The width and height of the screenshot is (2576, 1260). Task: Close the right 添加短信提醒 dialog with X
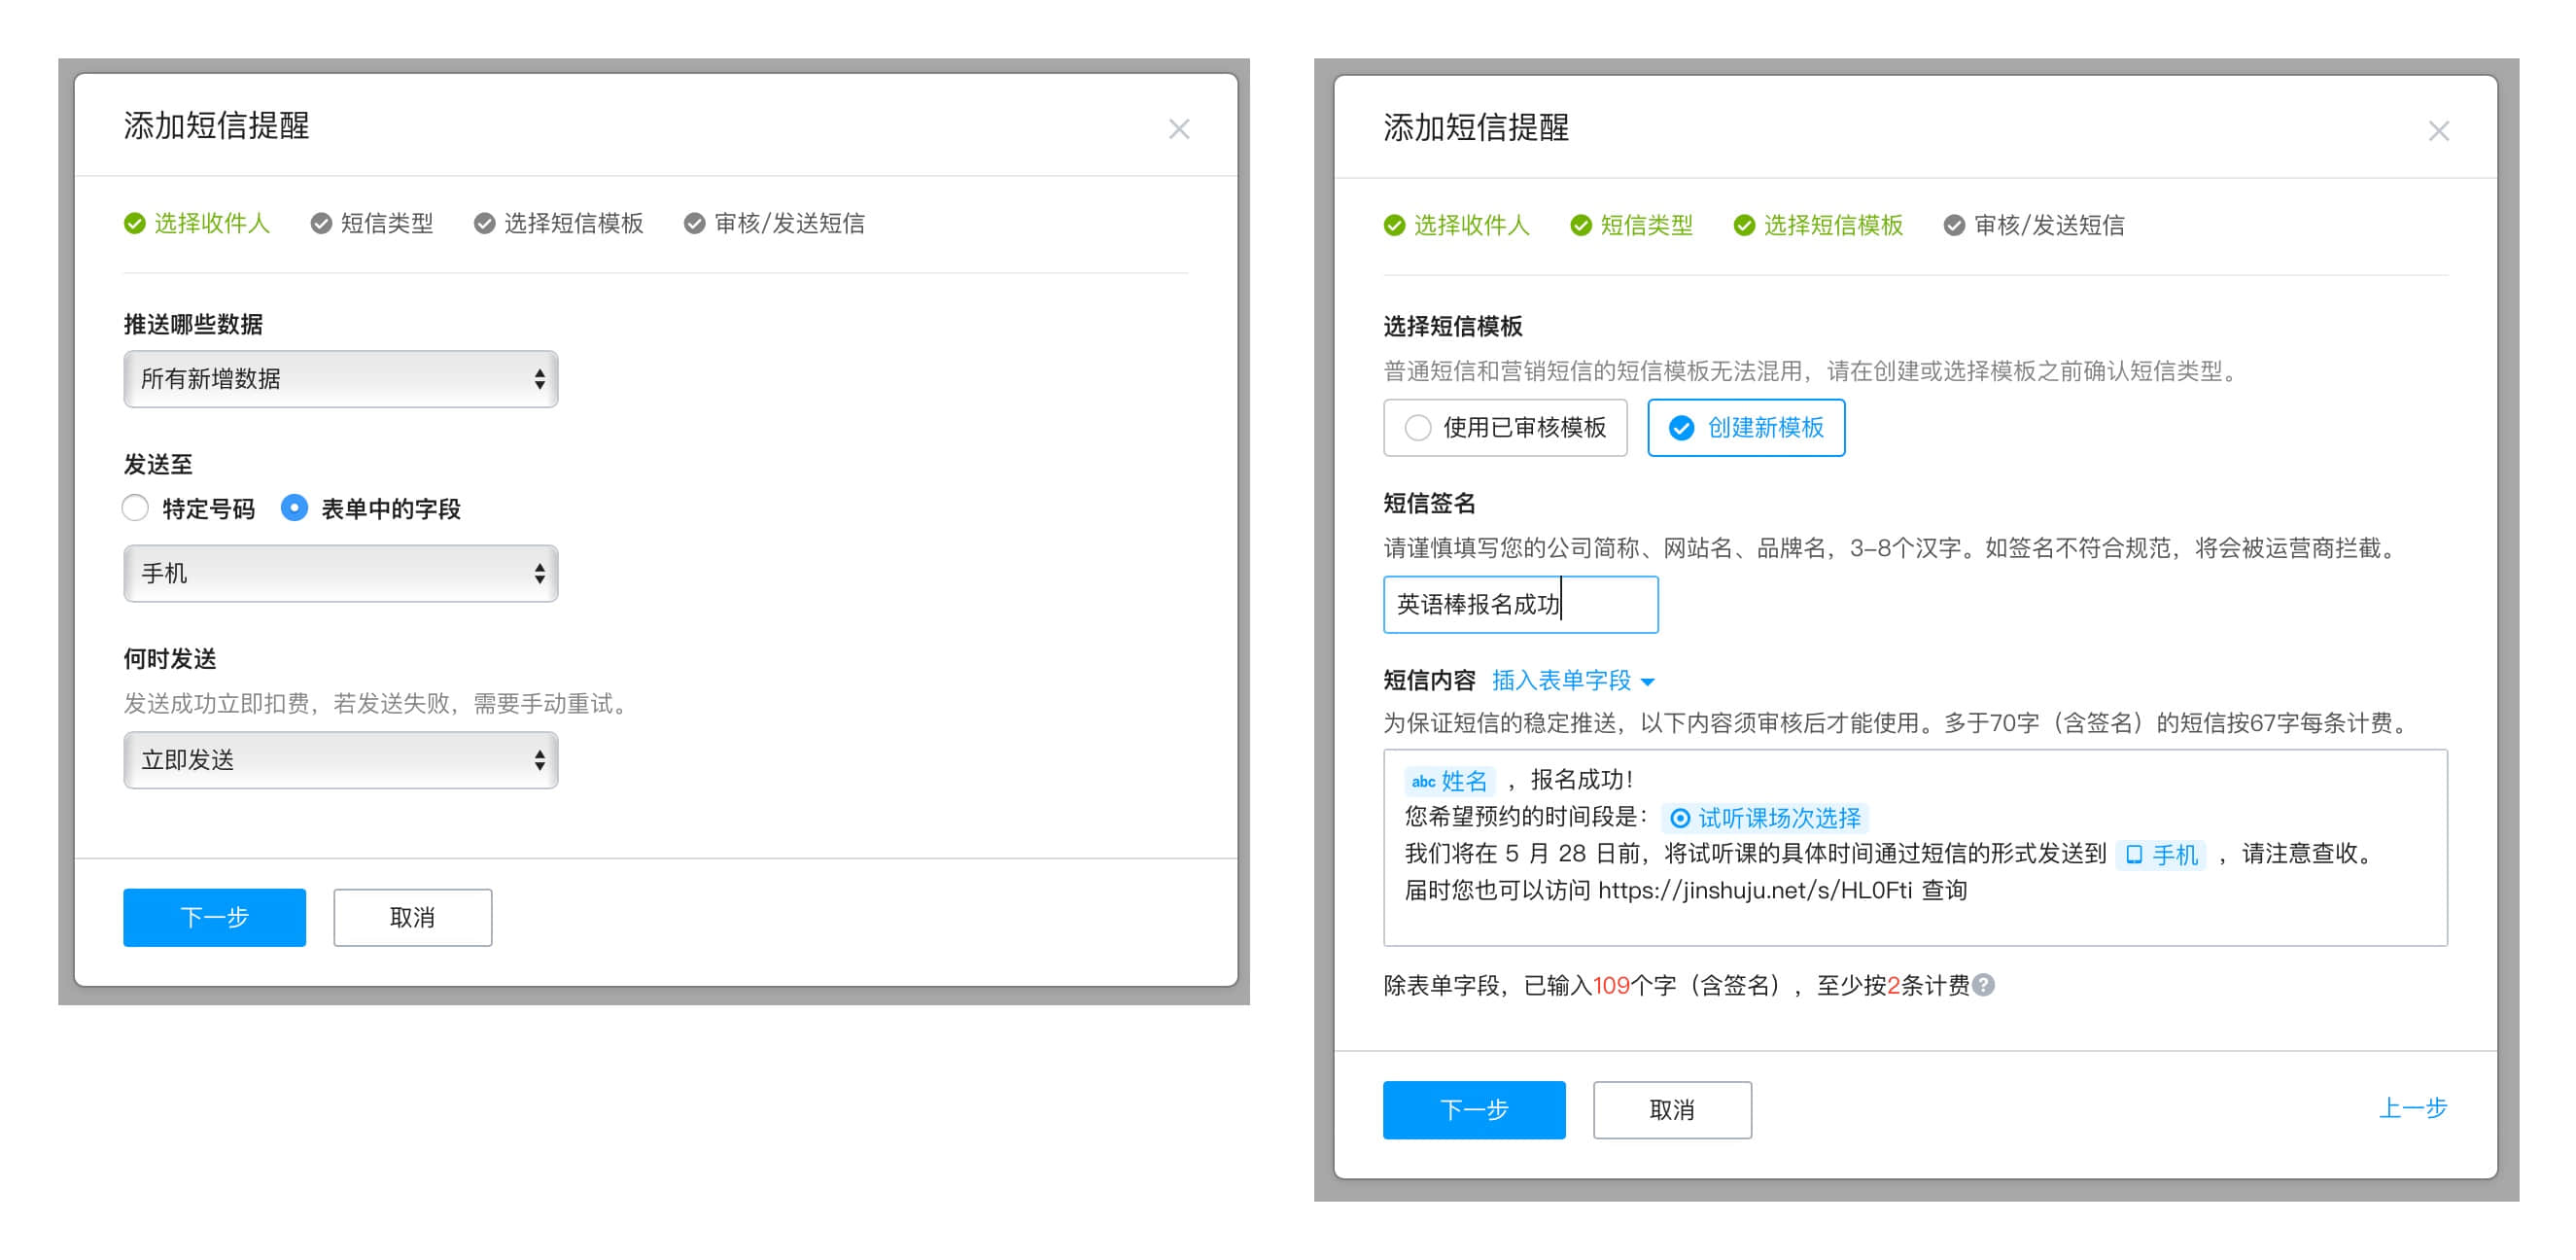tap(2438, 131)
